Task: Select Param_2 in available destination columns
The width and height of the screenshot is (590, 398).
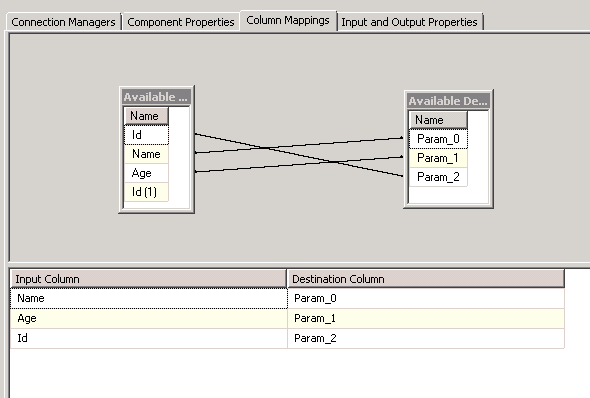Action: [x=438, y=177]
